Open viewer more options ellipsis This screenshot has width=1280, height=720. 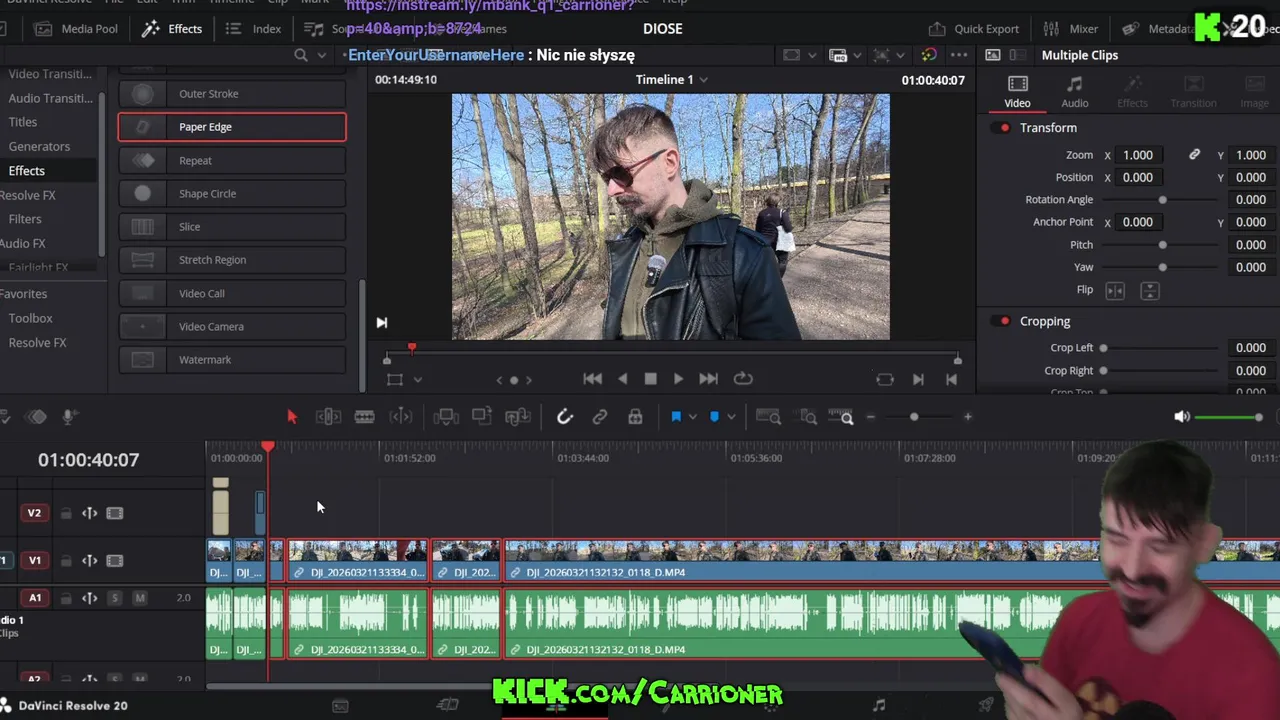tap(959, 55)
